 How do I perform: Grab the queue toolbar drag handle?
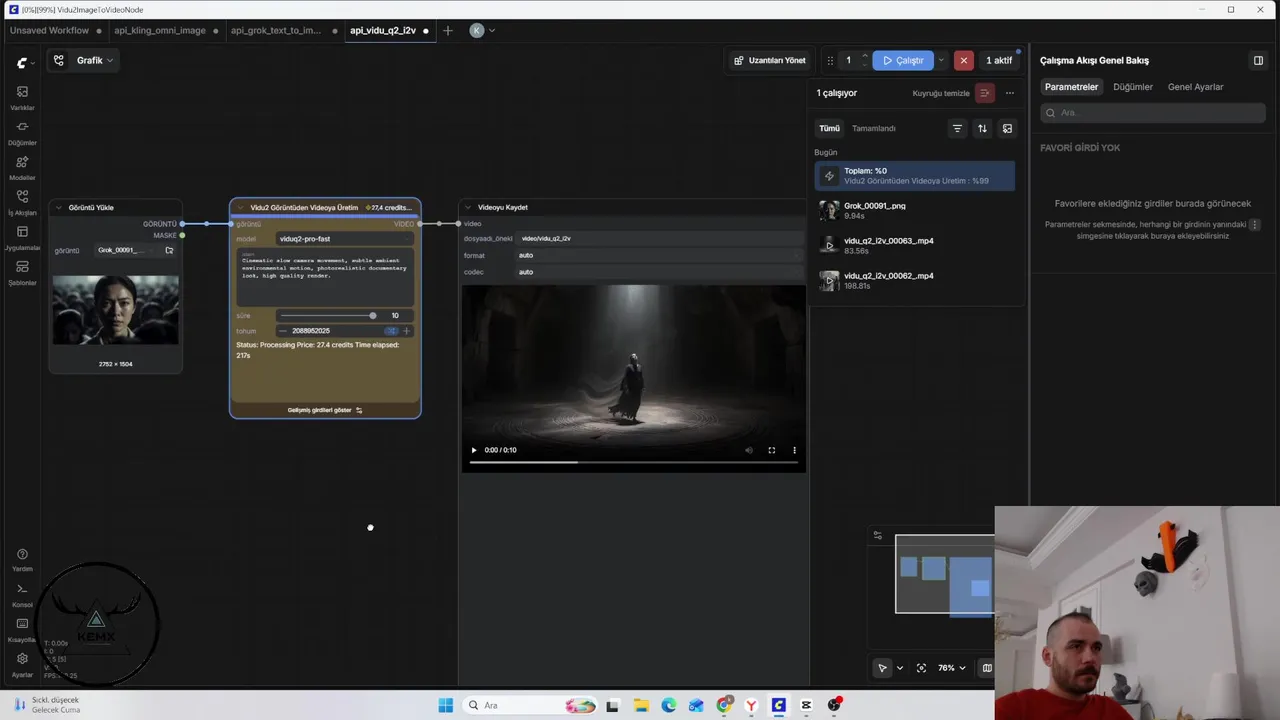[830, 61]
